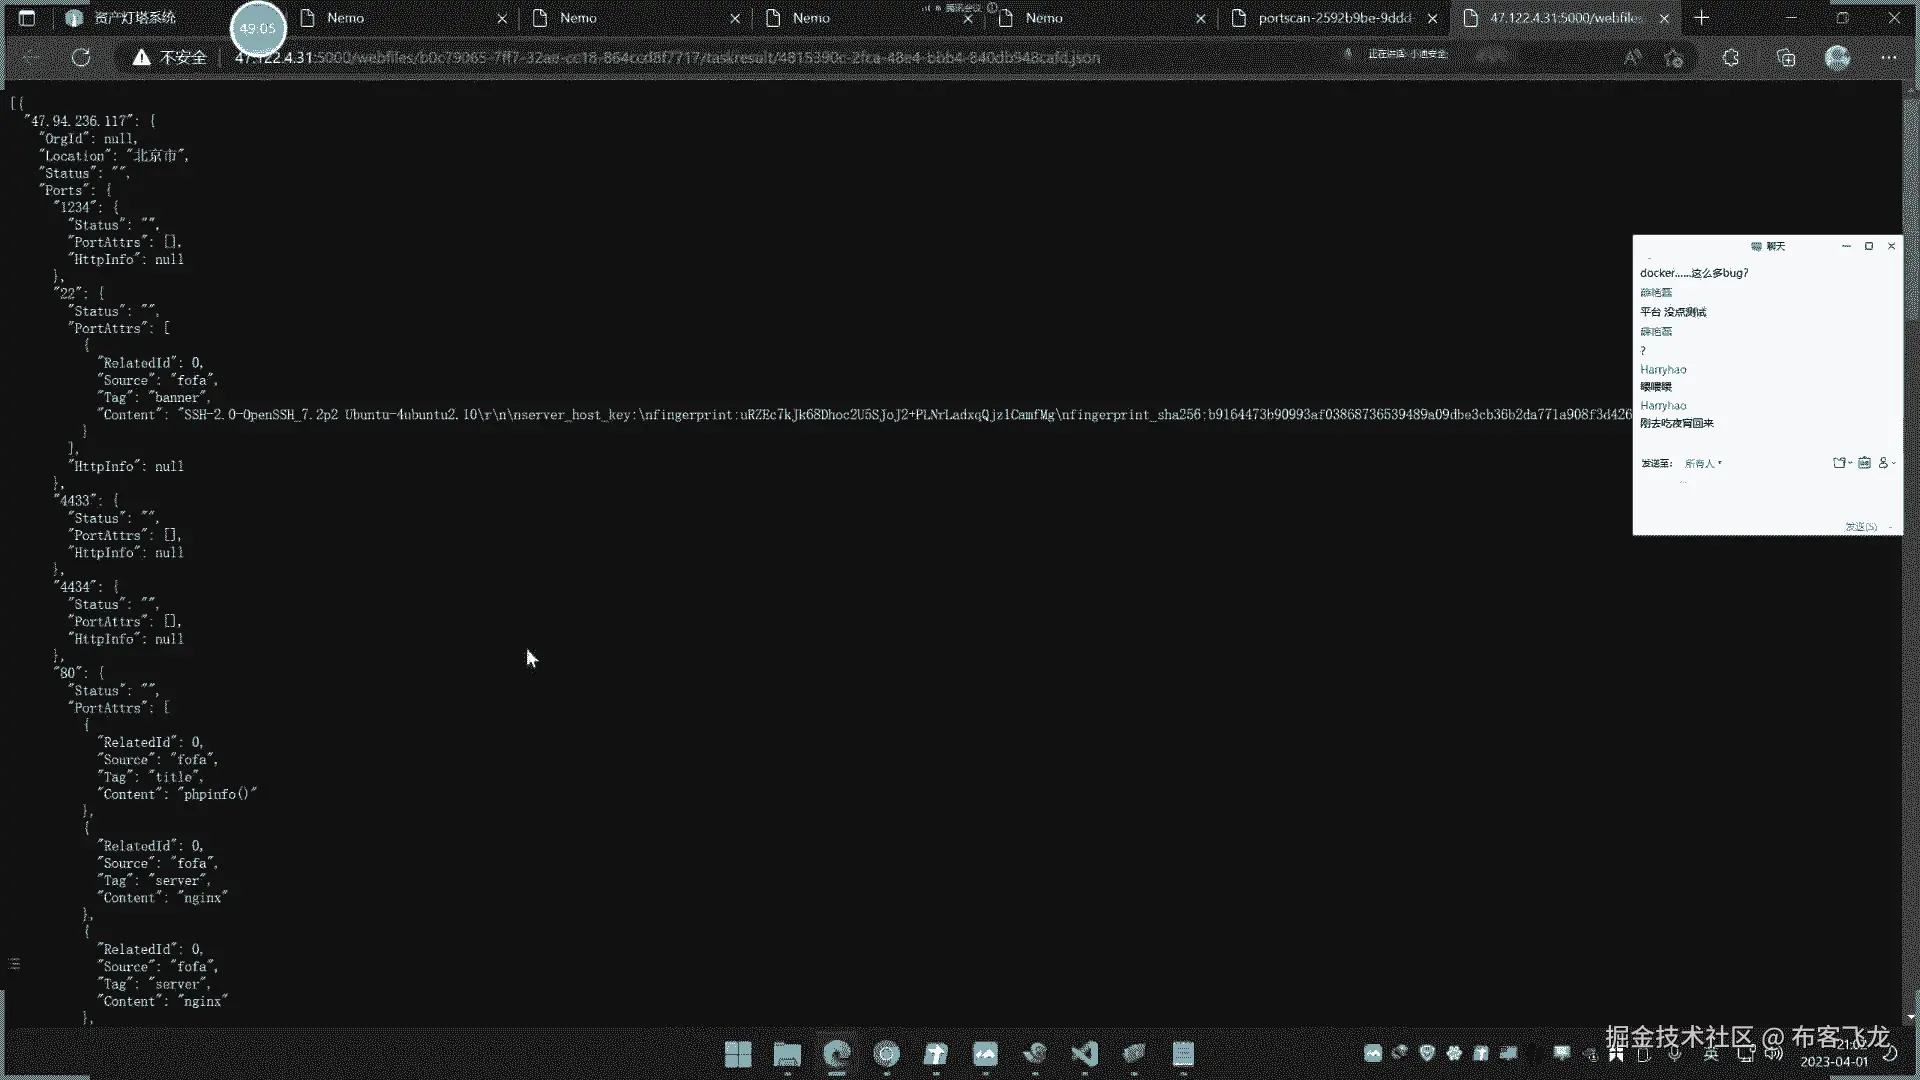Reload the page with refresh icon
Image resolution: width=1920 pixels, height=1080 pixels.
tap(81, 58)
